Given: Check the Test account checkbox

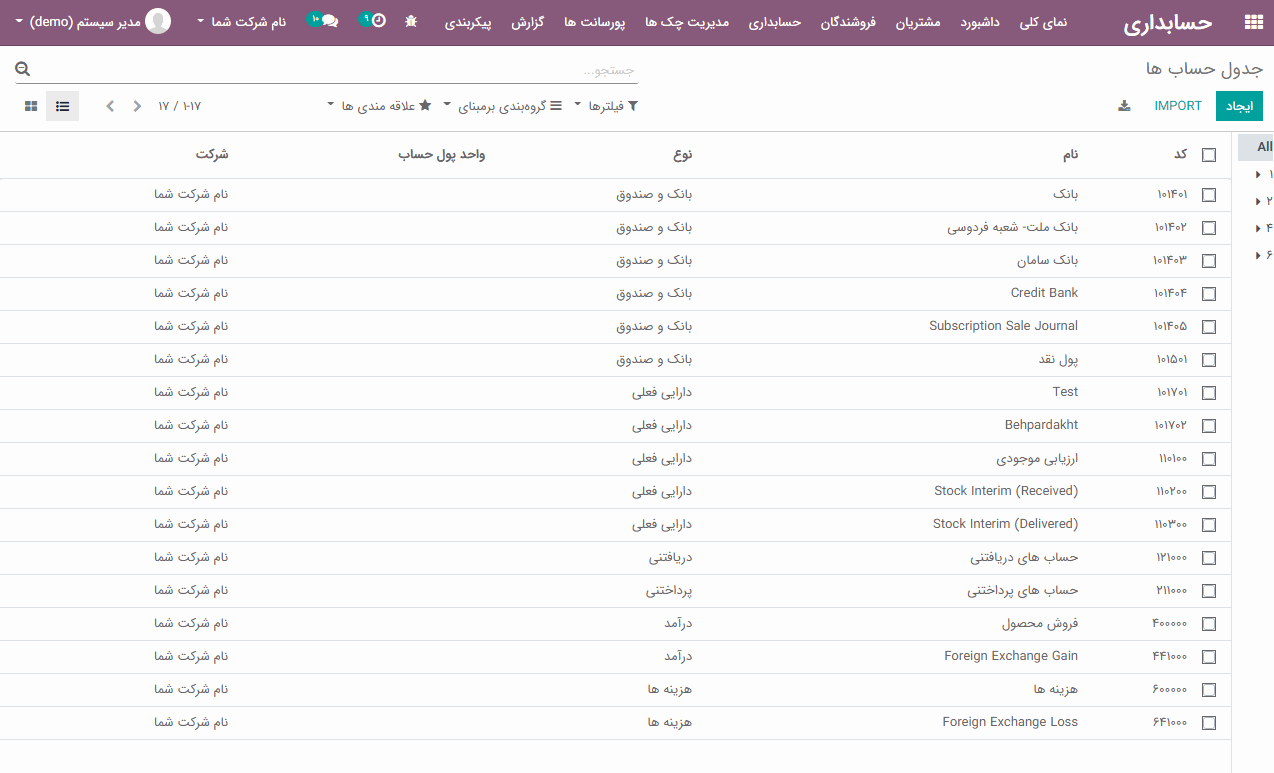Looking at the screenshot, I should click(x=1209, y=393).
